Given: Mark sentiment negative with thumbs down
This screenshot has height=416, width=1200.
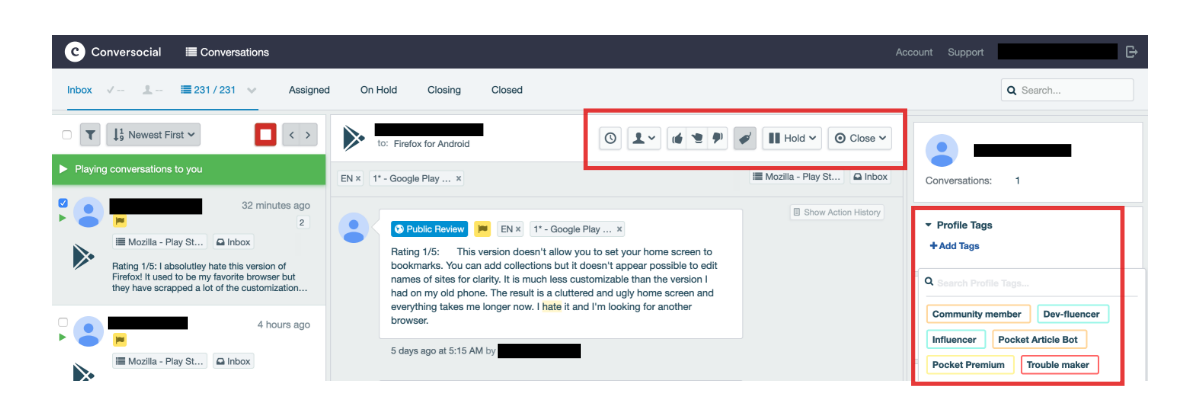Looking at the screenshot, I should pos(717,138).
